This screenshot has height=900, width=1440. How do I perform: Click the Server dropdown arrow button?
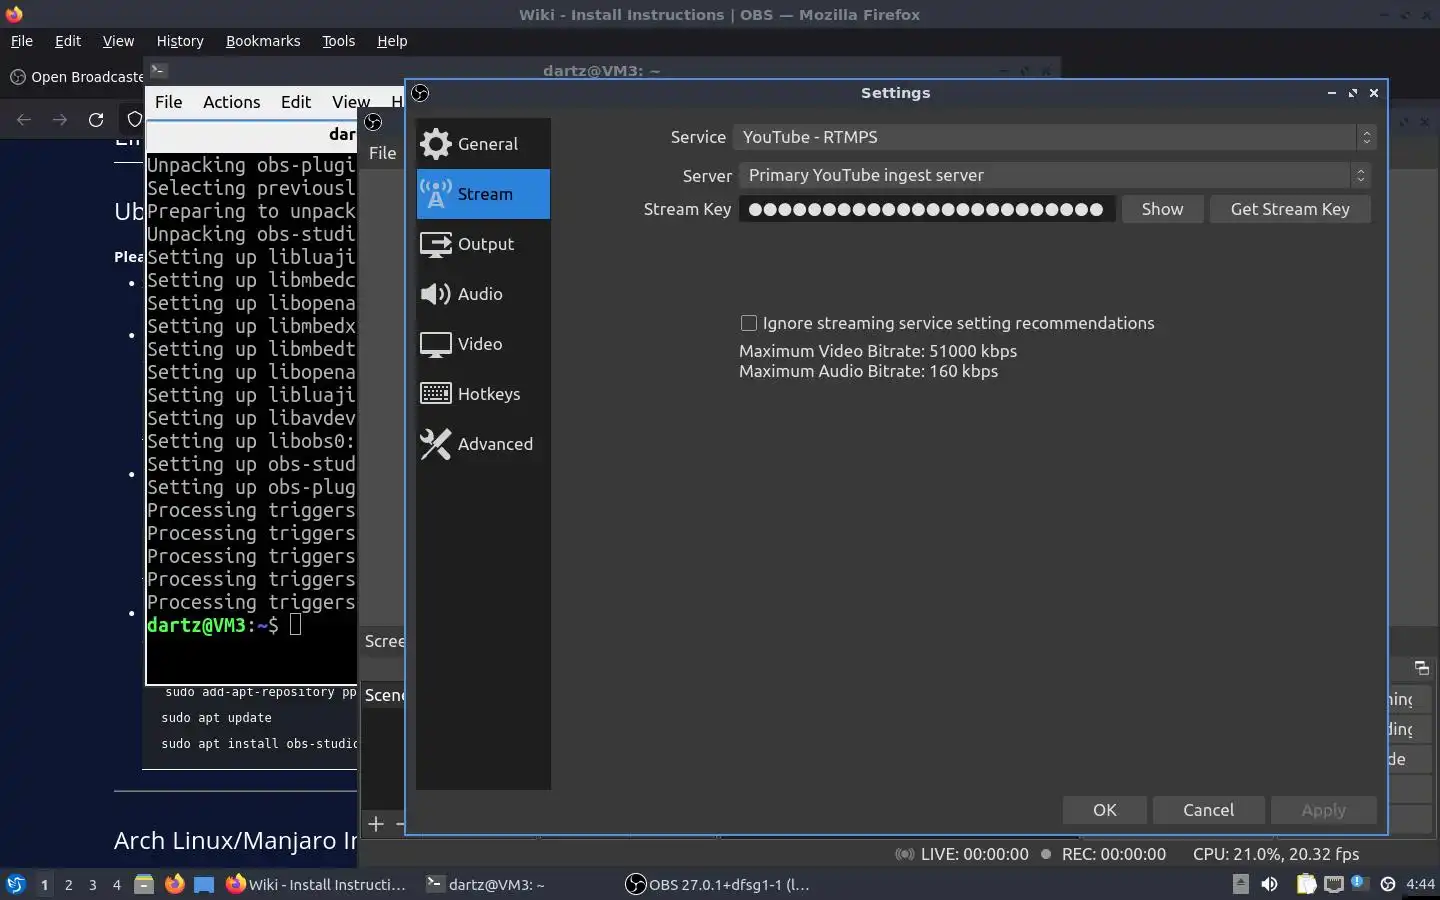pos(1360,175)
